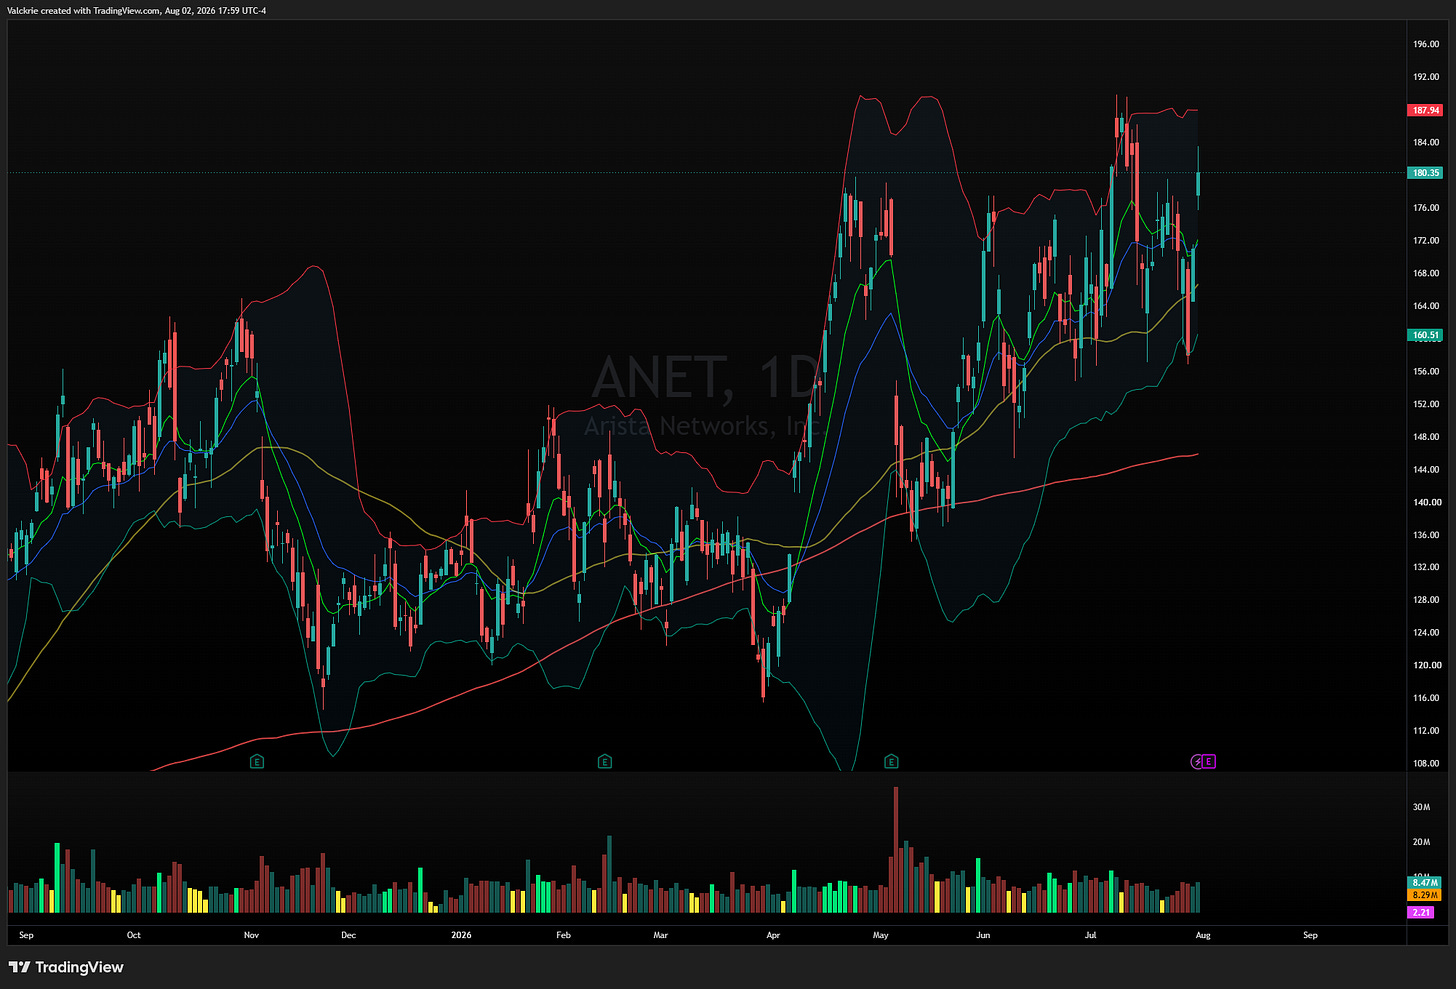
Task: Open the green earnings E marker near mid-February
Action: (604, 762)
